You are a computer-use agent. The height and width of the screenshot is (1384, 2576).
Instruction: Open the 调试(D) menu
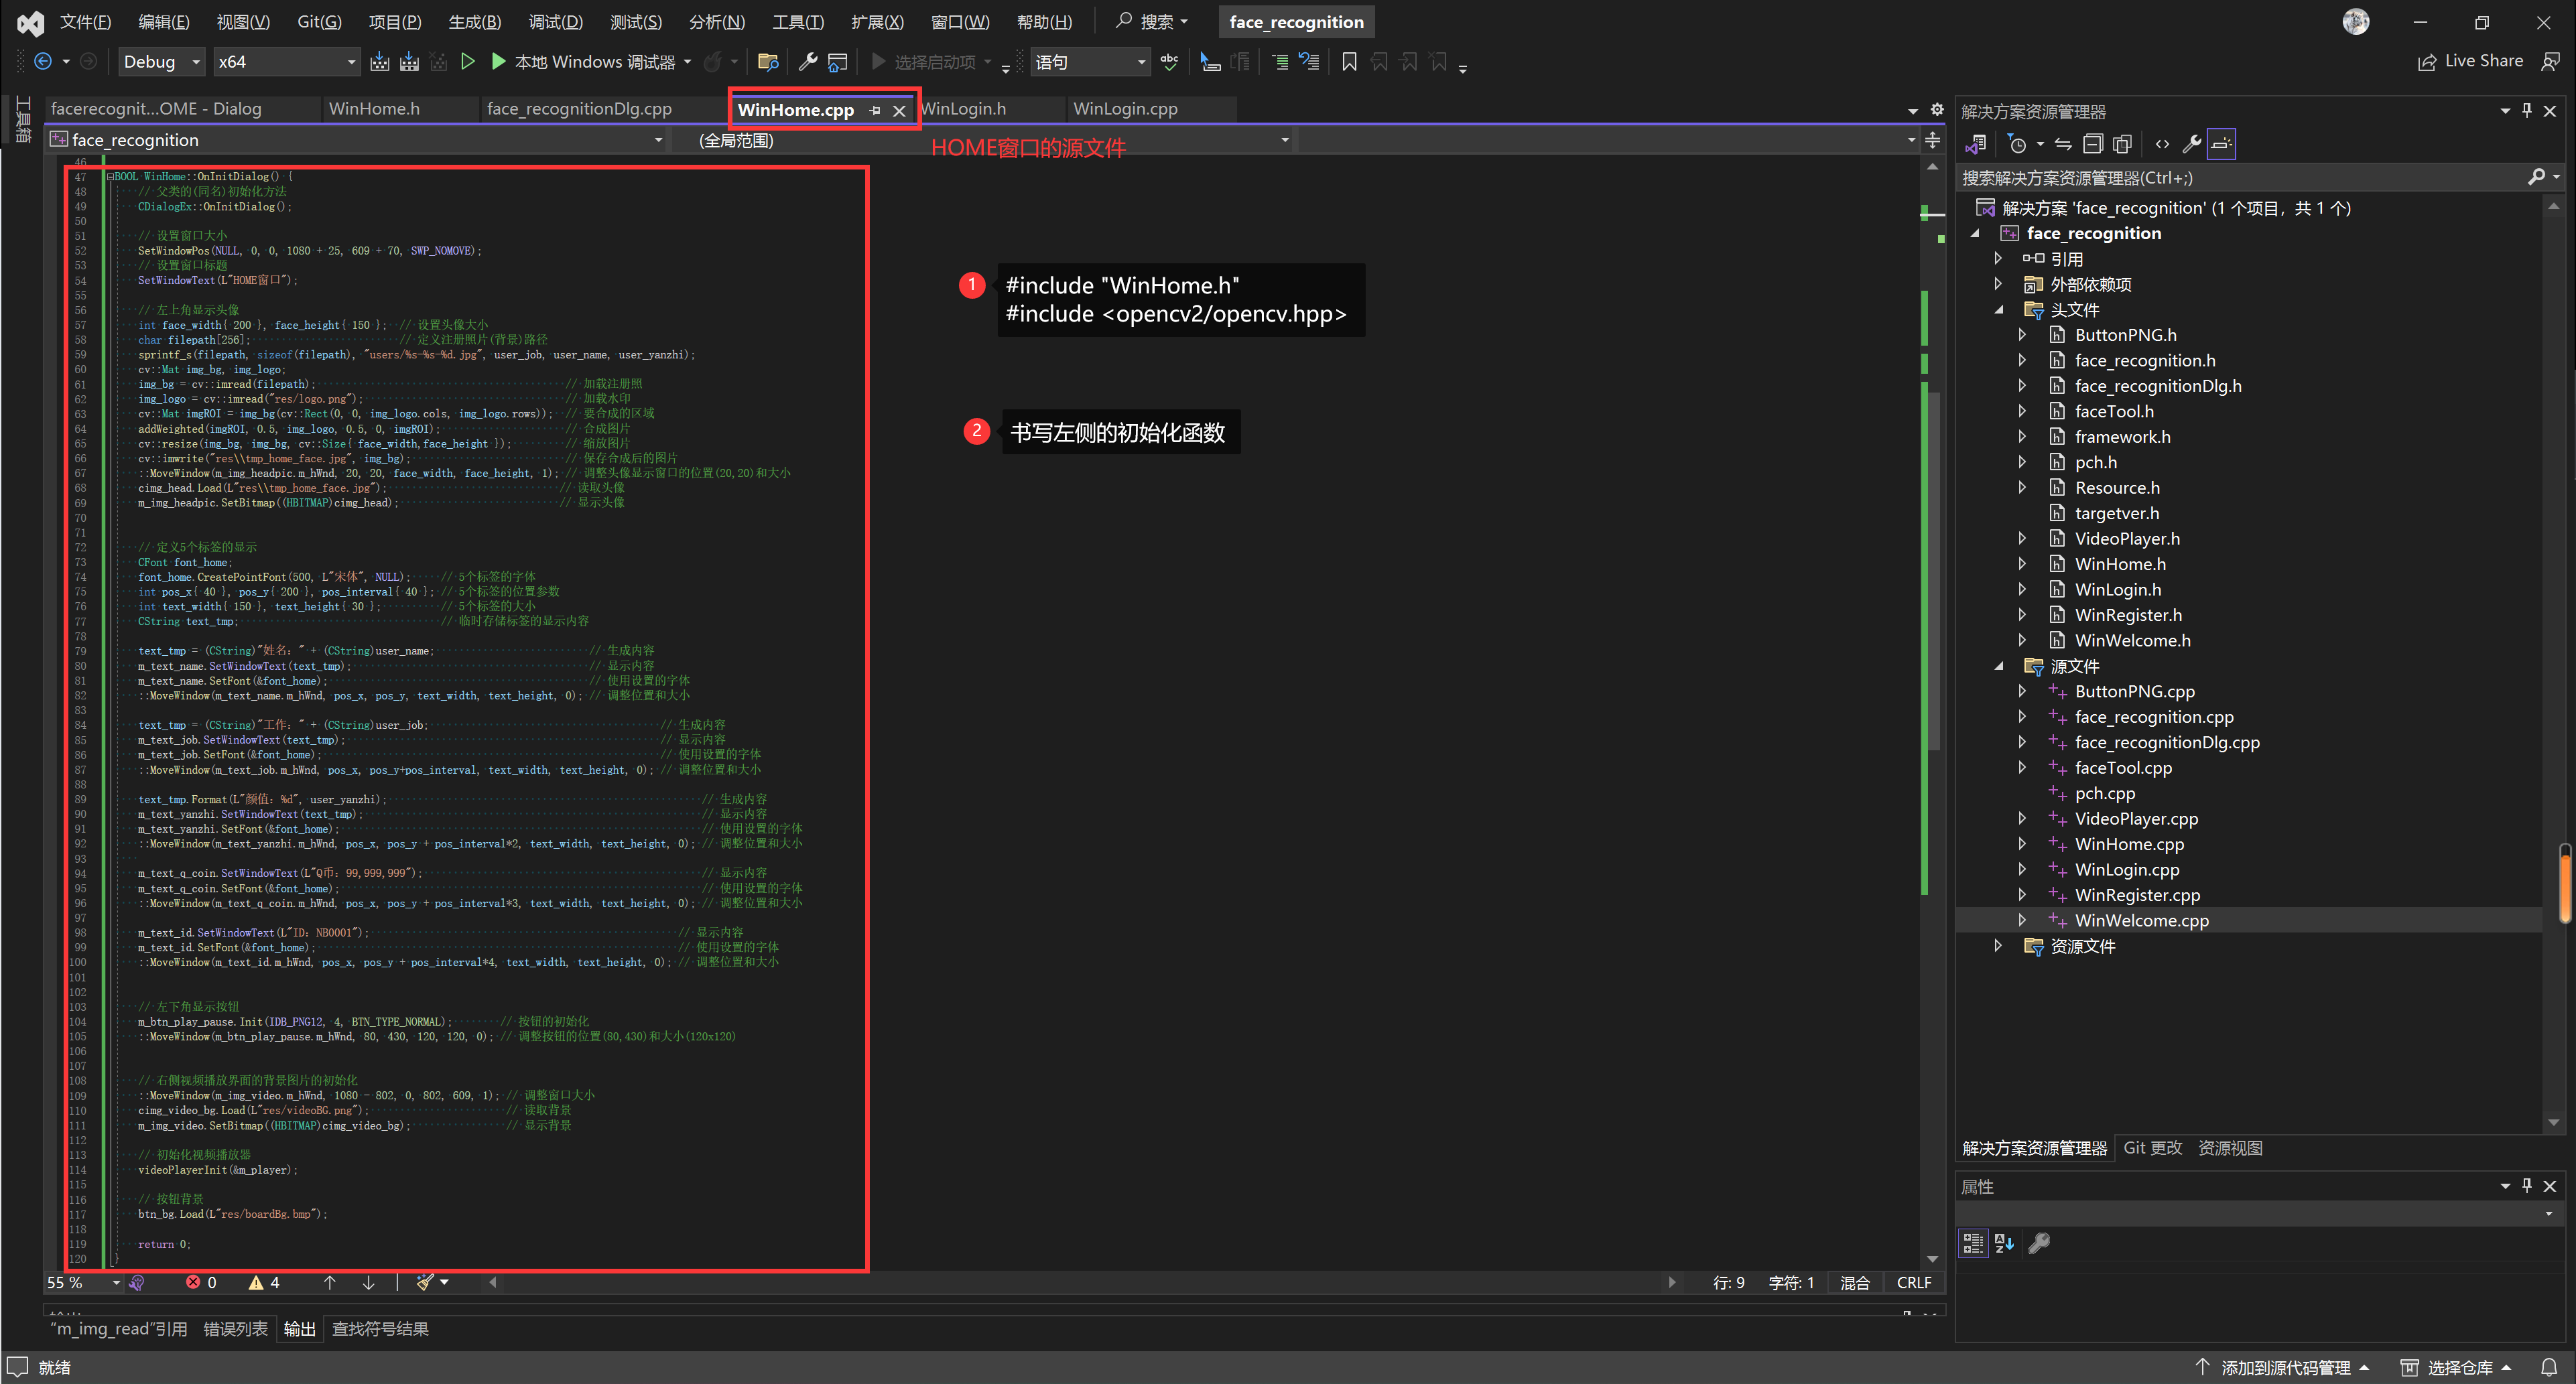[555, 22]
